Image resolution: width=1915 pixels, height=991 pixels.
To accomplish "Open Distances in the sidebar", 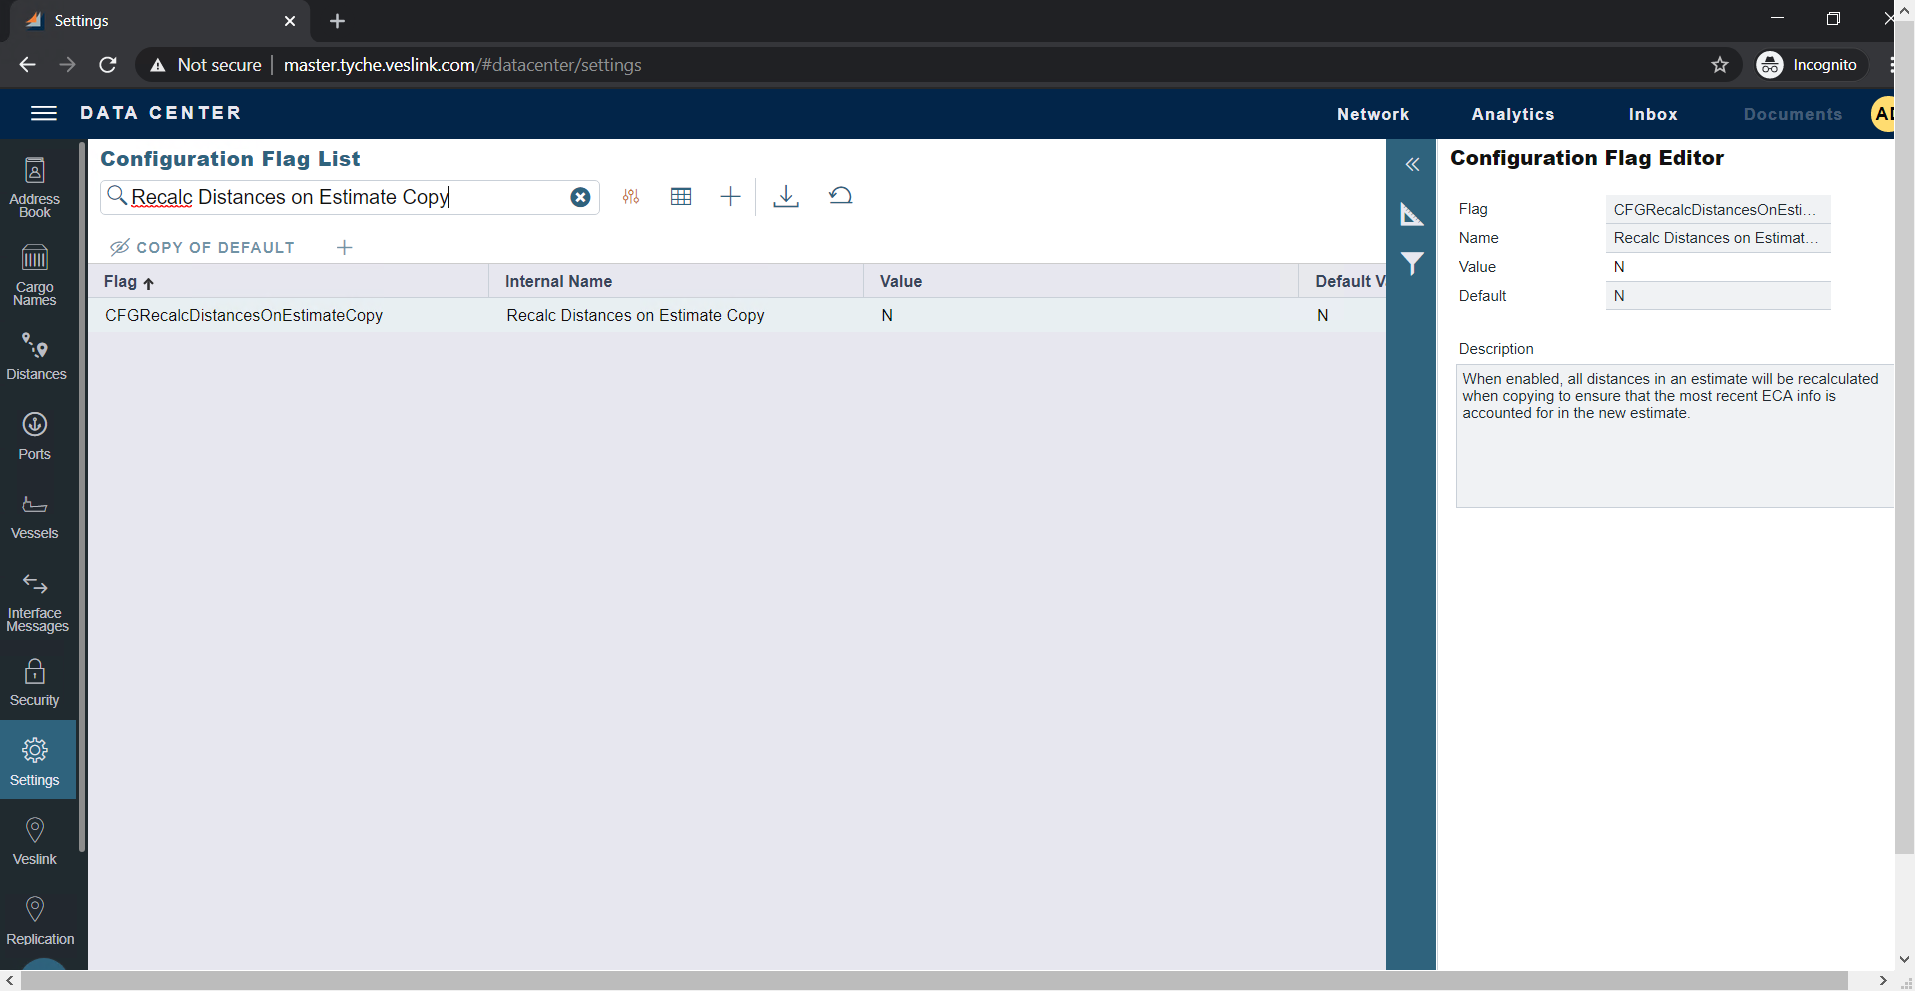I will tap(36, 357).
